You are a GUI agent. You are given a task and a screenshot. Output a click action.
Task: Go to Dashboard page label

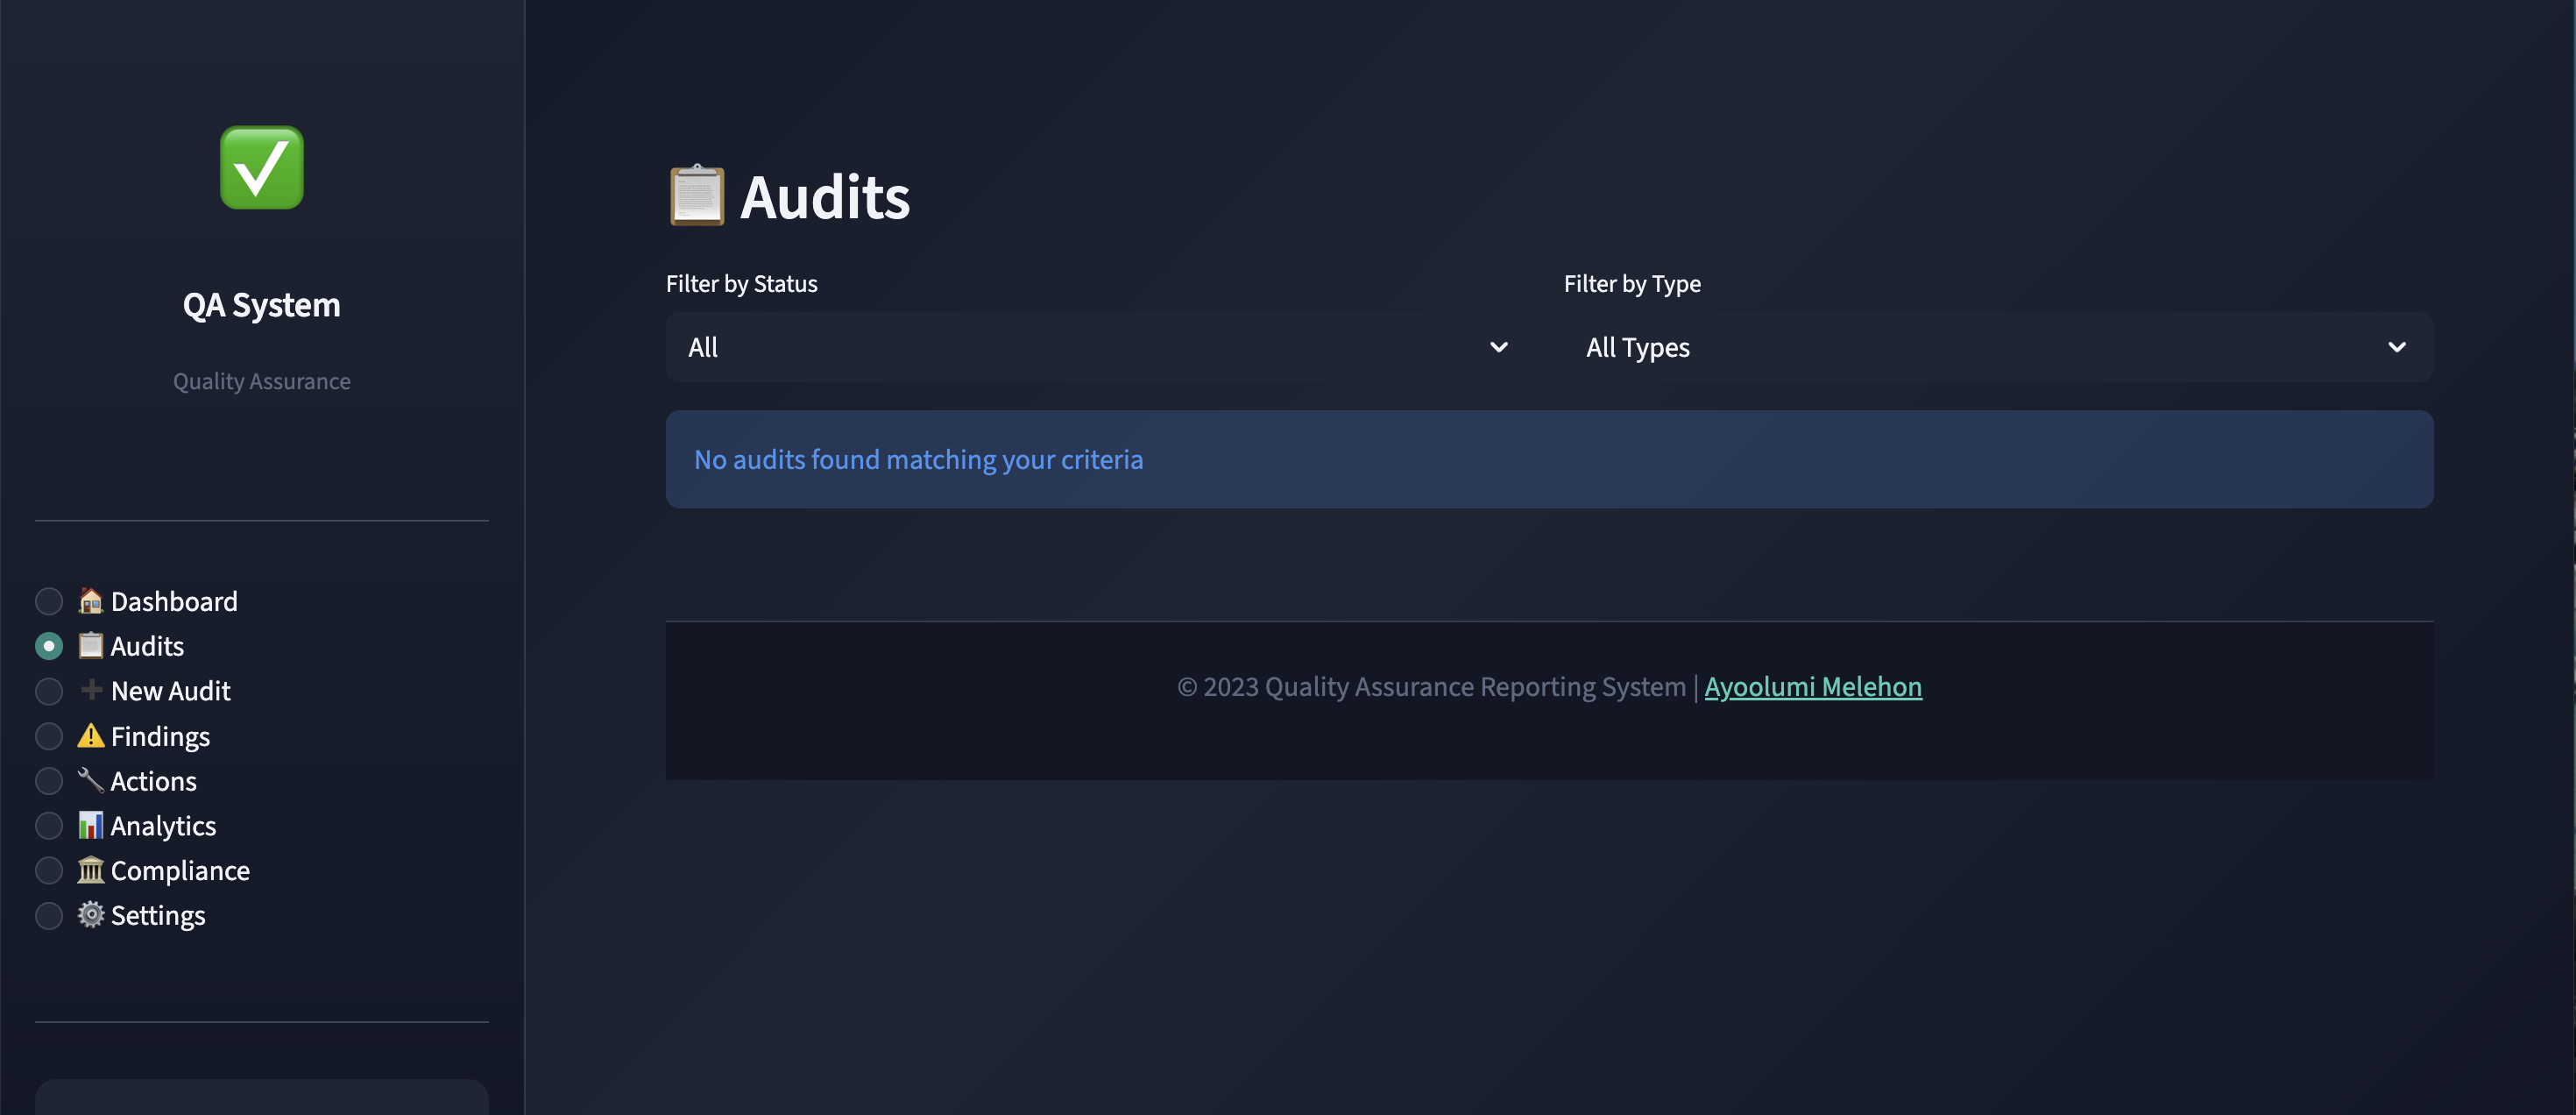174,601
